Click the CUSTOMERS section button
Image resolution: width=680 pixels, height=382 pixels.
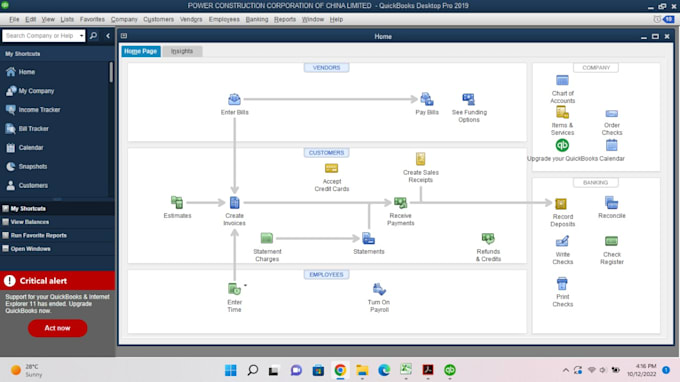[327, 153]
